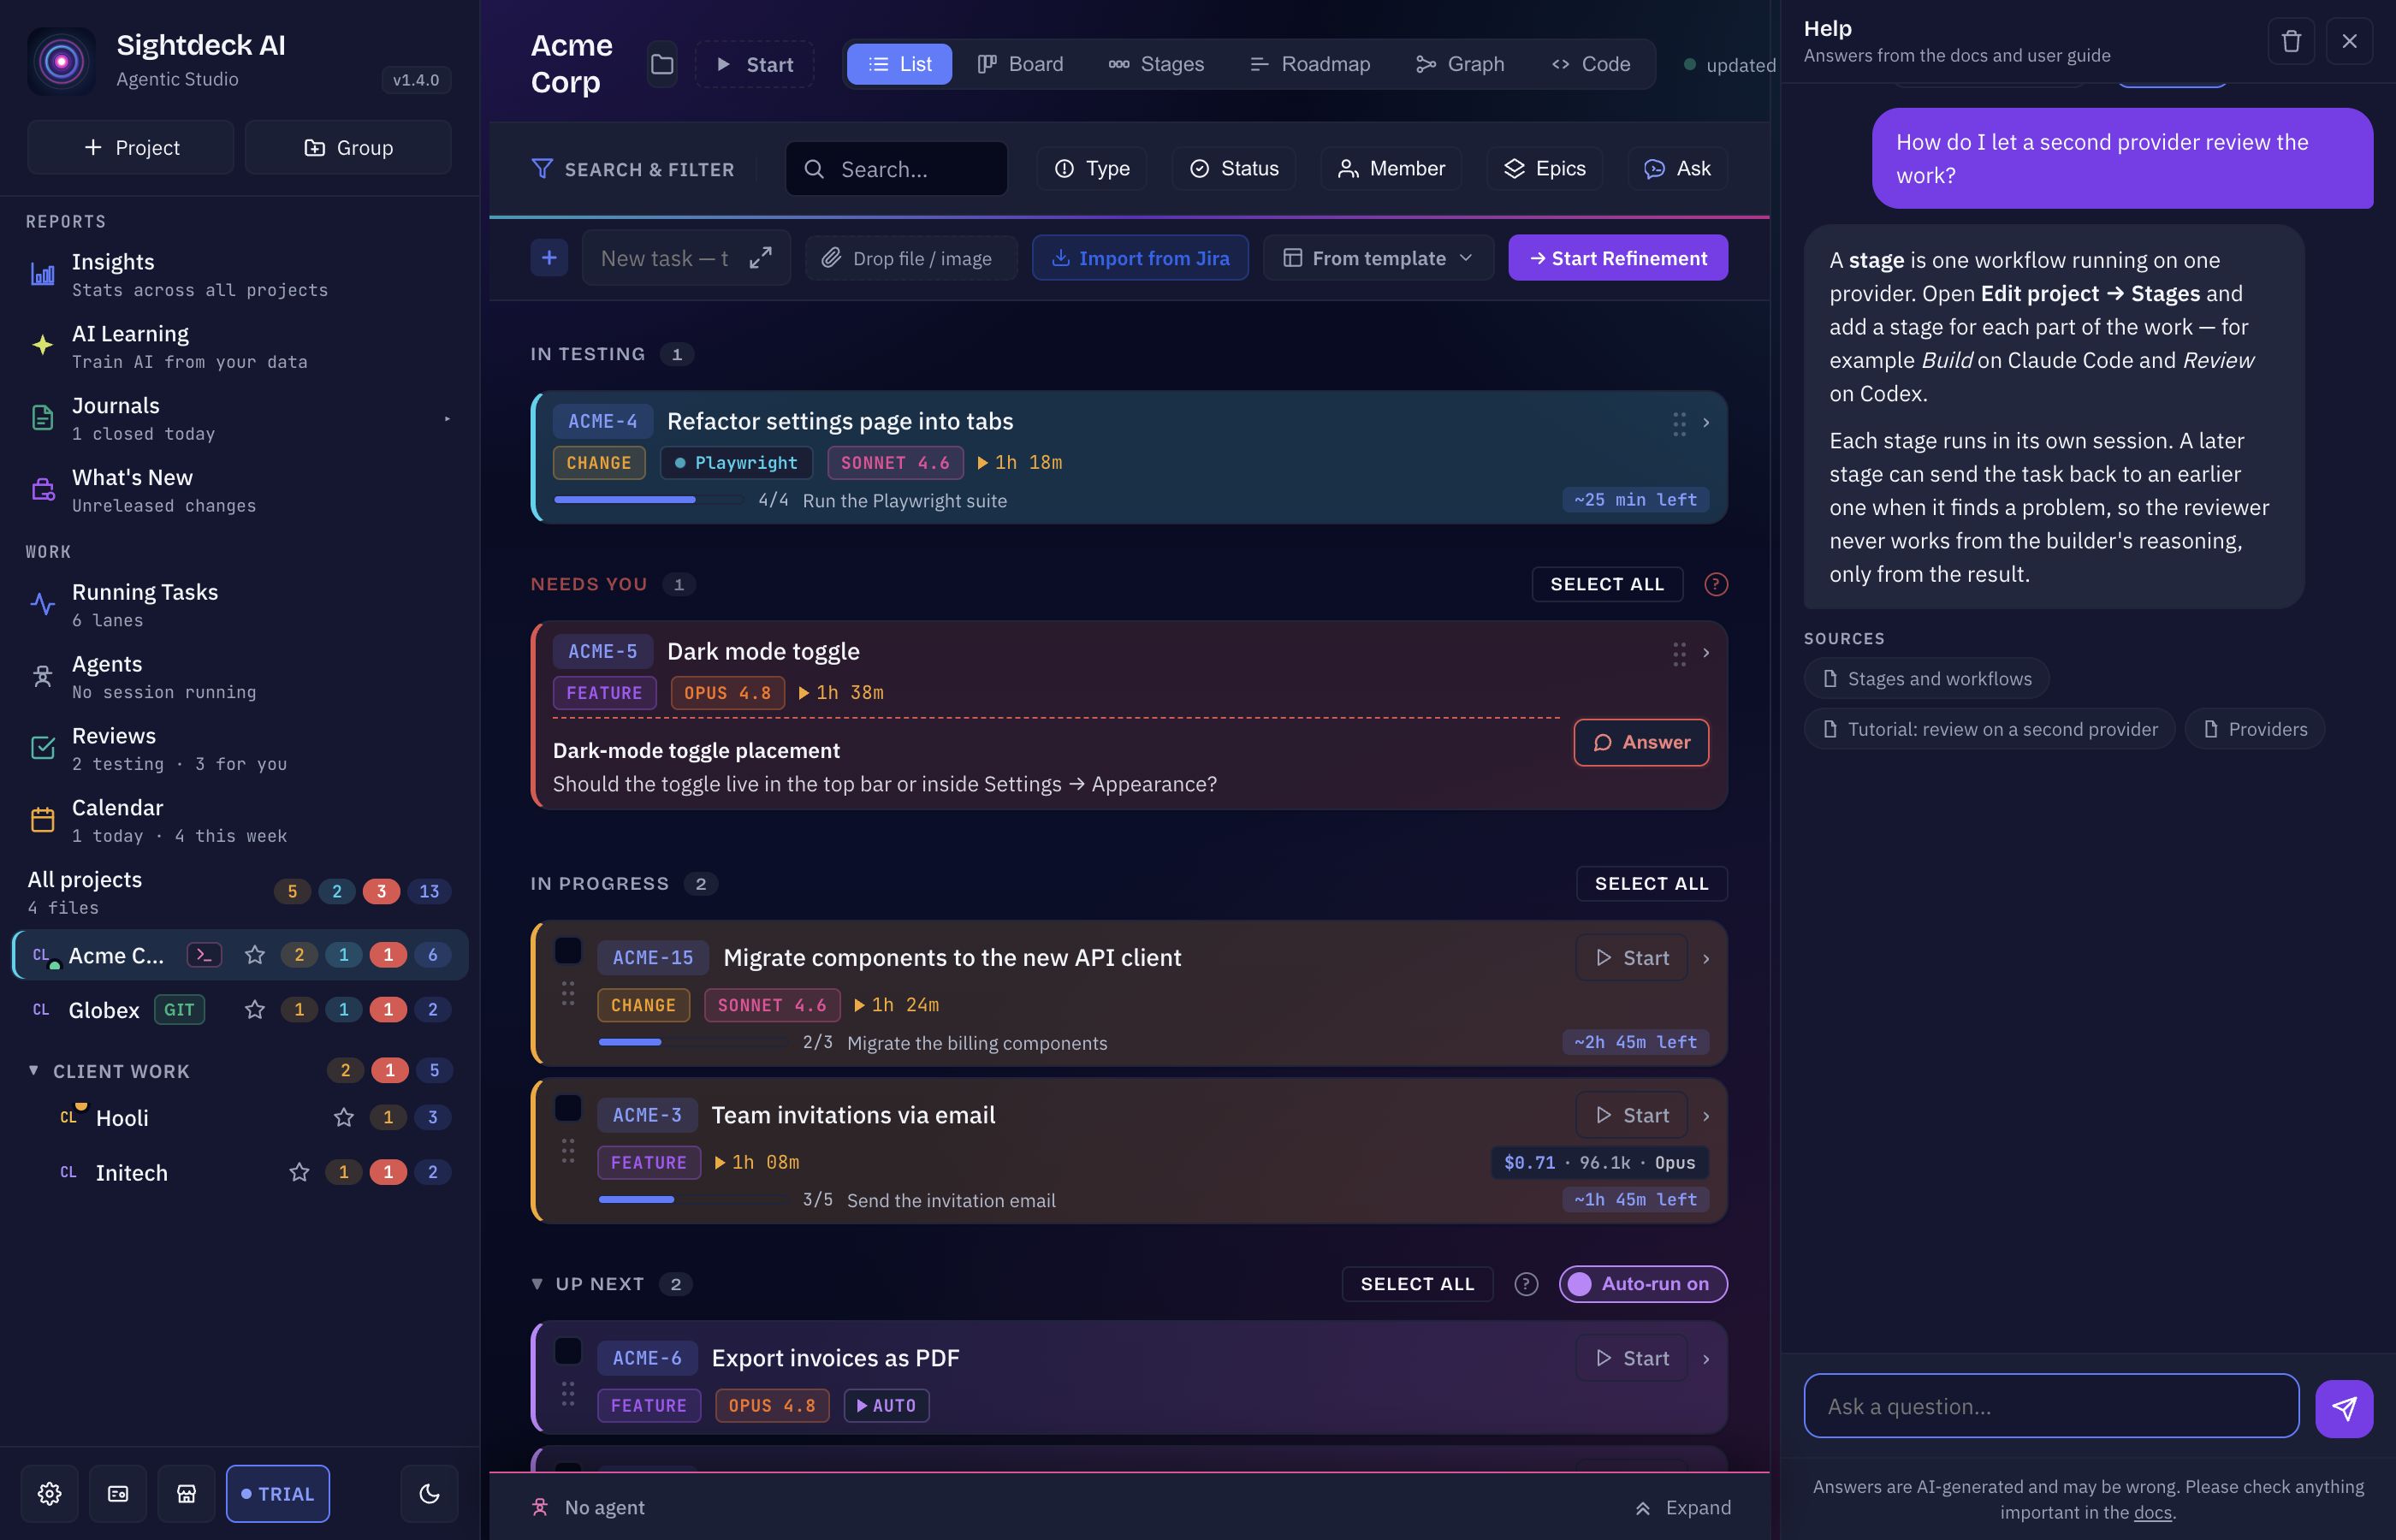Image resolution: width=2396 pixels, height=1540 pixels.
Task: Expand the bottom agent bar
Action: pos(1682,1507)
